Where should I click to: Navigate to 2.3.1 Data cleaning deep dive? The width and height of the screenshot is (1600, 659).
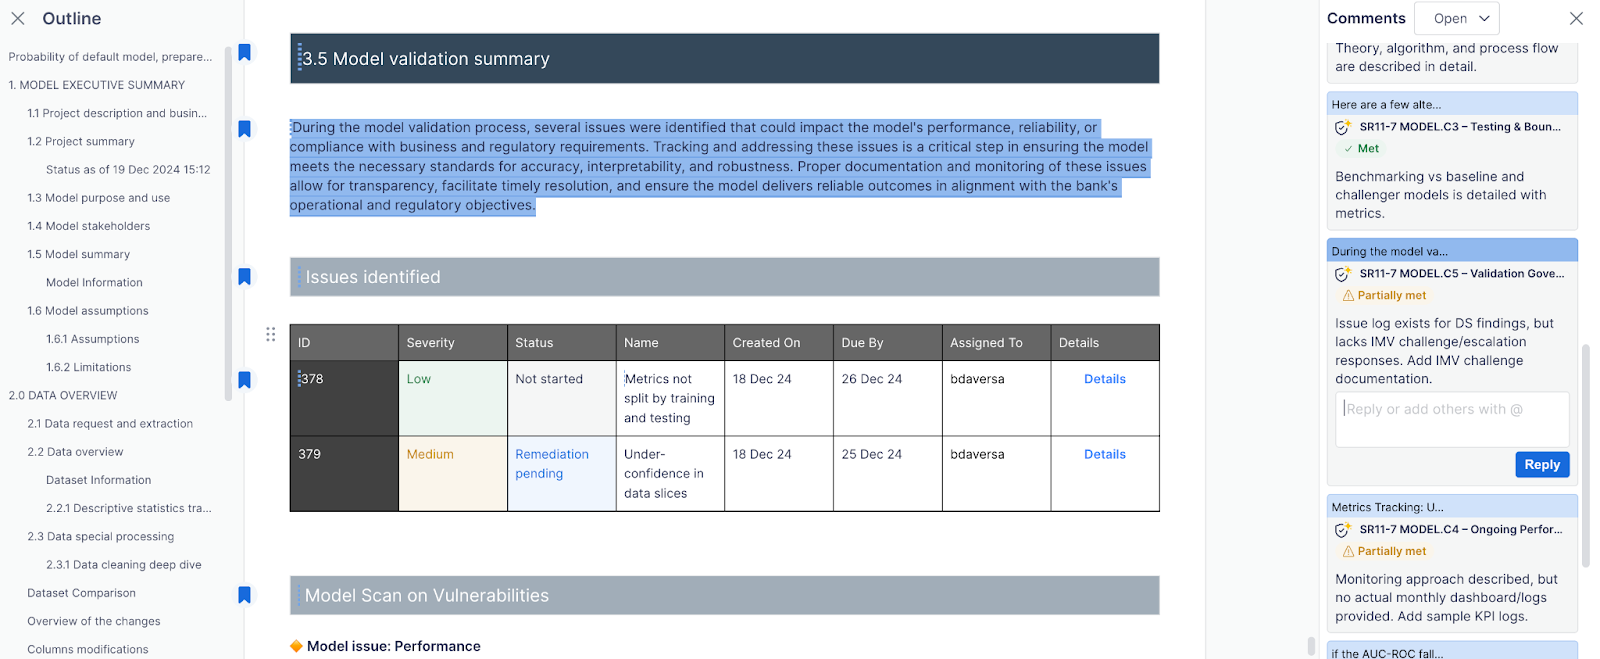pyautogui.click(x=123, y=565)
